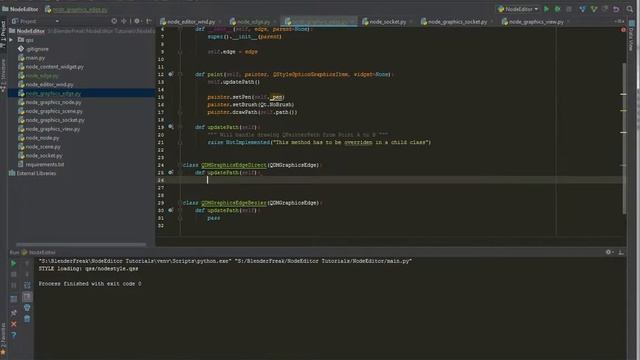
Task: Click the scroll-from-source target icon in the Project panel
Action: [114, 21]
